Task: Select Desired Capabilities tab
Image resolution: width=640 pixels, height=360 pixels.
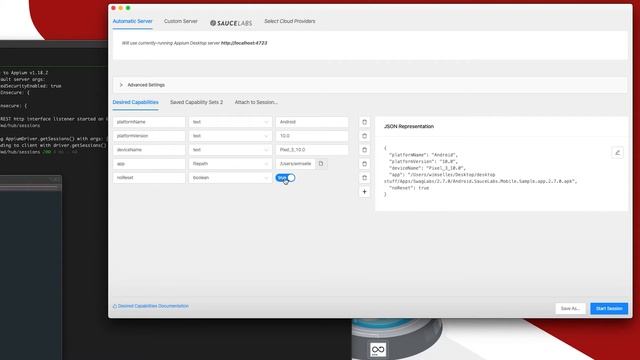Action: [136, 102]
